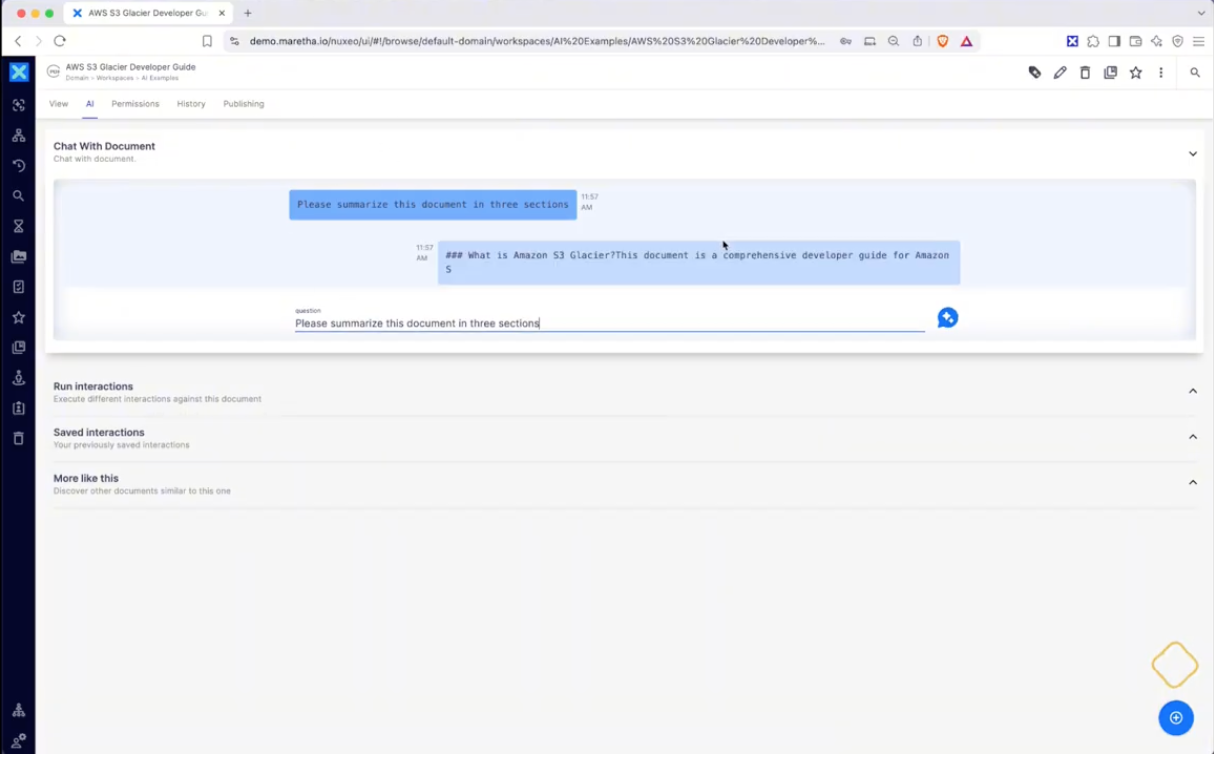Open the stamp-shaped icon in the left sidebar
Viewport: 1214px width, 757px height.
click(18, 378)
